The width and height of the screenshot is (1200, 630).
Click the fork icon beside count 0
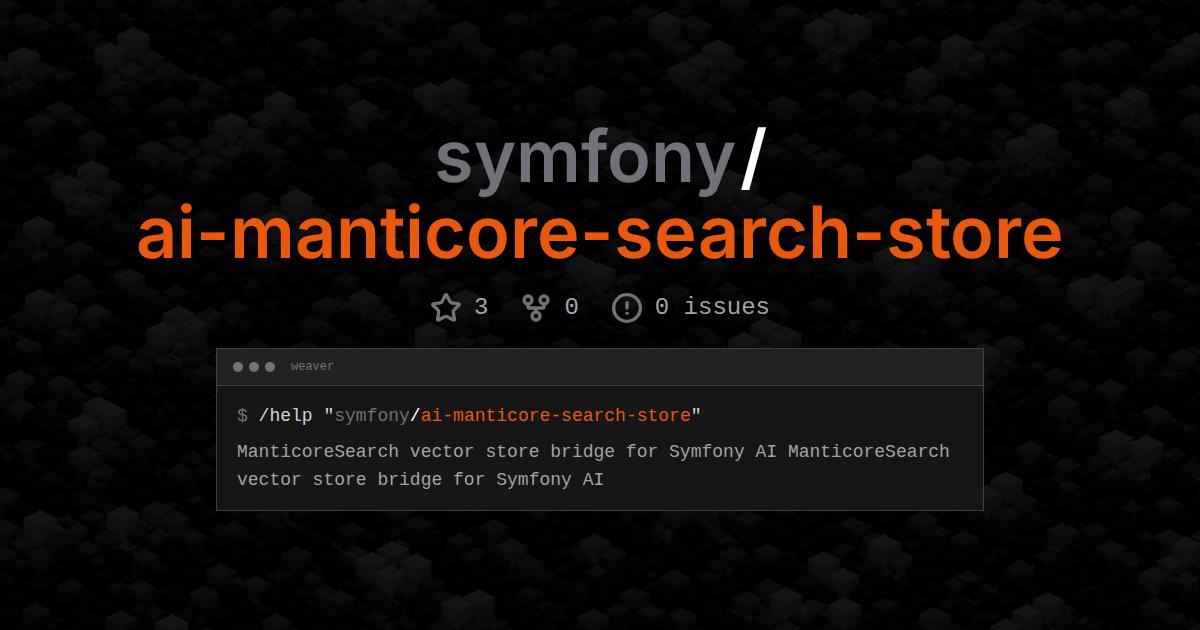coord(537,307)
